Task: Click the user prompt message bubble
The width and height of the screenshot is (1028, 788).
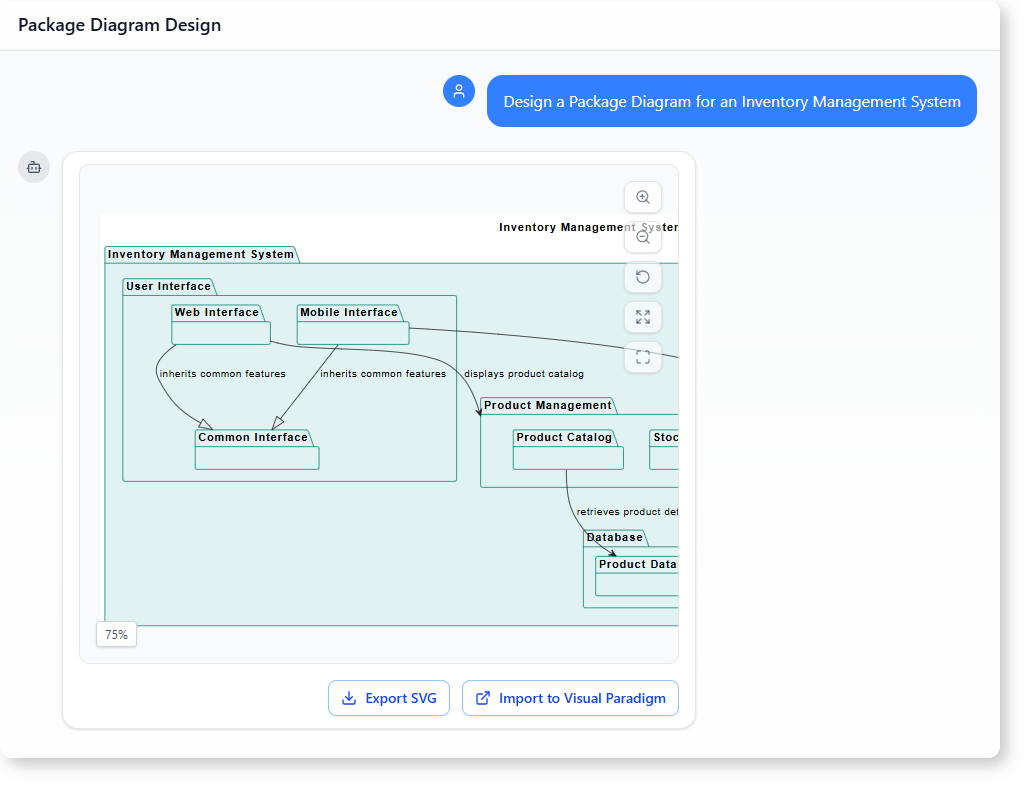Action: click(731, 101)
